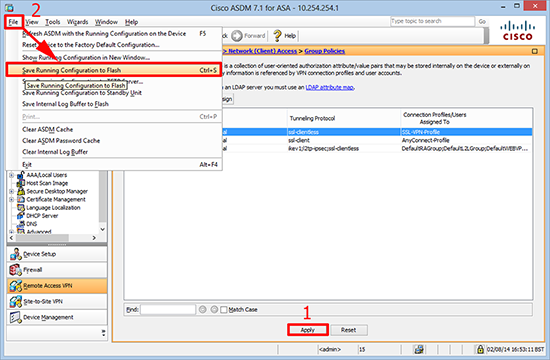Viewport: 550px width, 360px height.
Task: Click the Device Setup icon
Action: coord(15,254)
